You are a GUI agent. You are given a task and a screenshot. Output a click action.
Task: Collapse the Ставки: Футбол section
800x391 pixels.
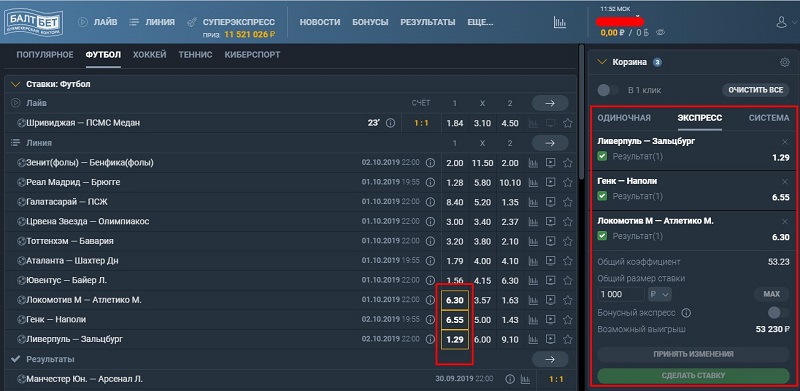15,84
